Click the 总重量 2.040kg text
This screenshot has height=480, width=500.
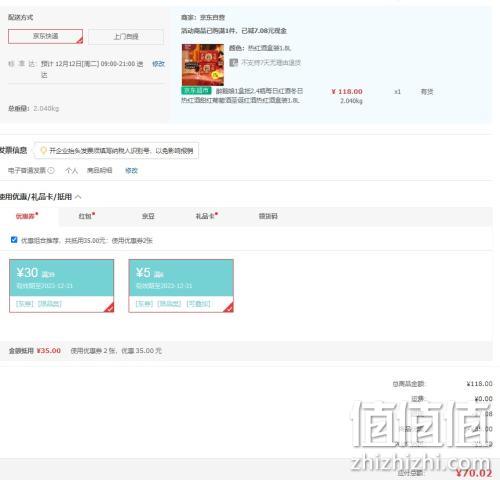click(34, 108)
